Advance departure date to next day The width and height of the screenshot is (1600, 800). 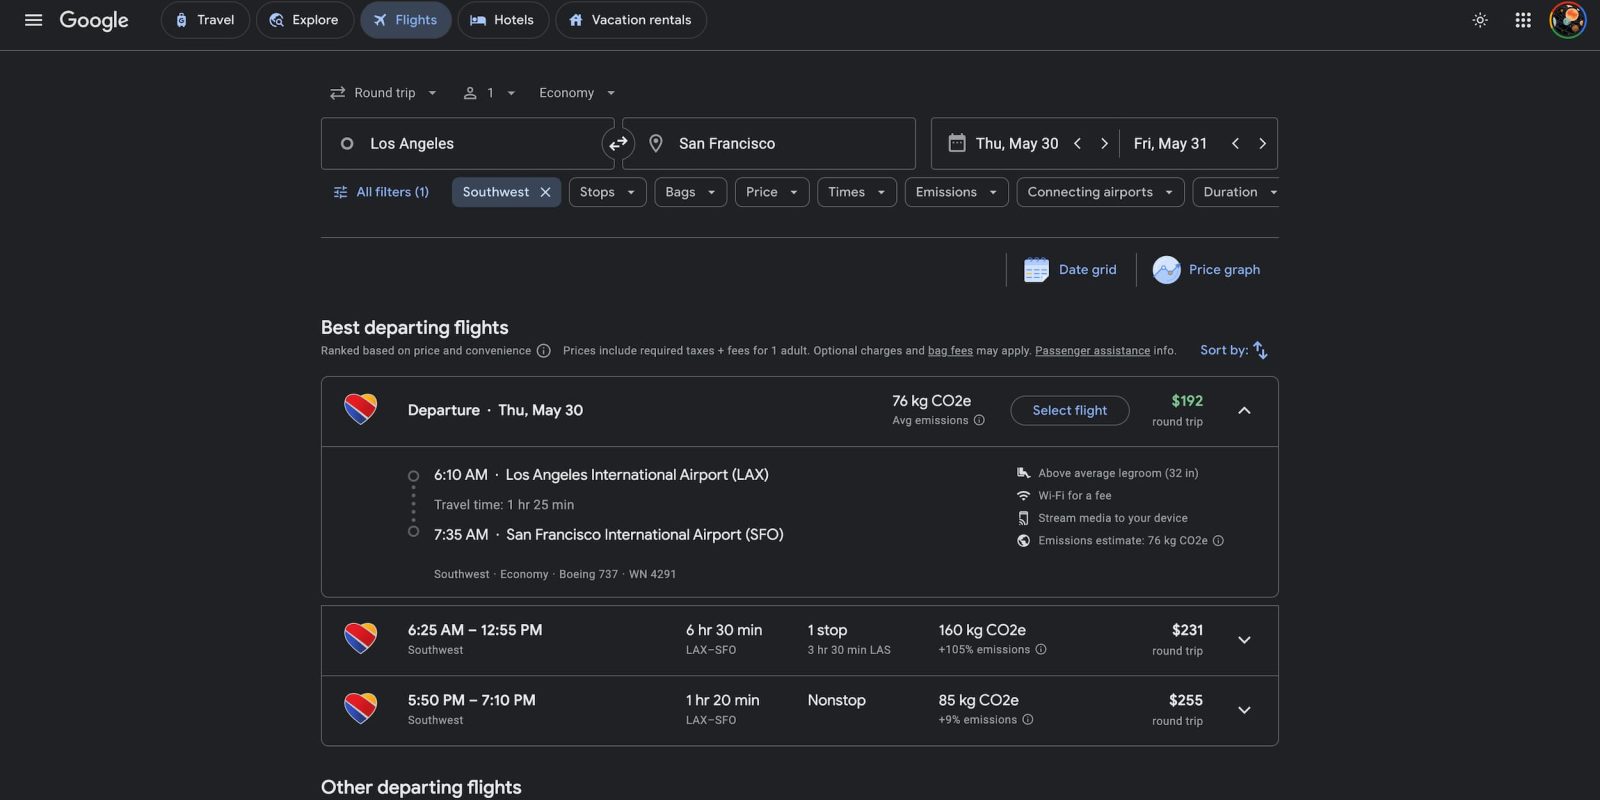[x=1104, y=144]
